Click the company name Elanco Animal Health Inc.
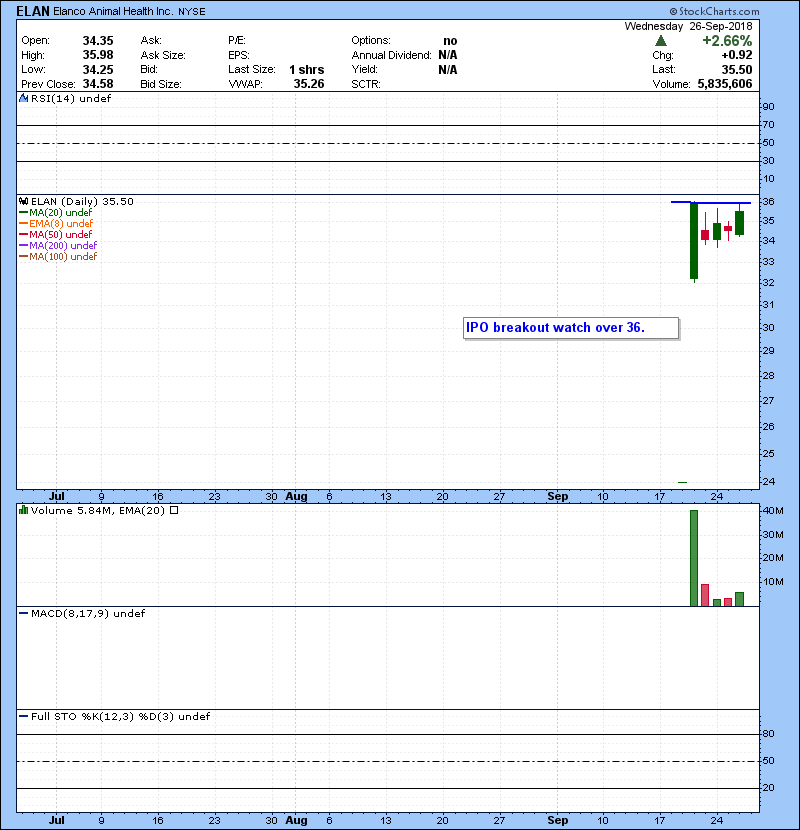 coord(113,11)
